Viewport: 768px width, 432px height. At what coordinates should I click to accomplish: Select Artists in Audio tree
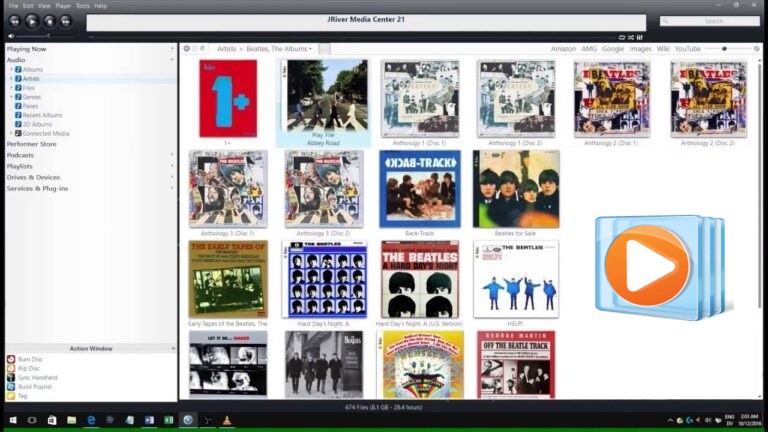point(31,78)
